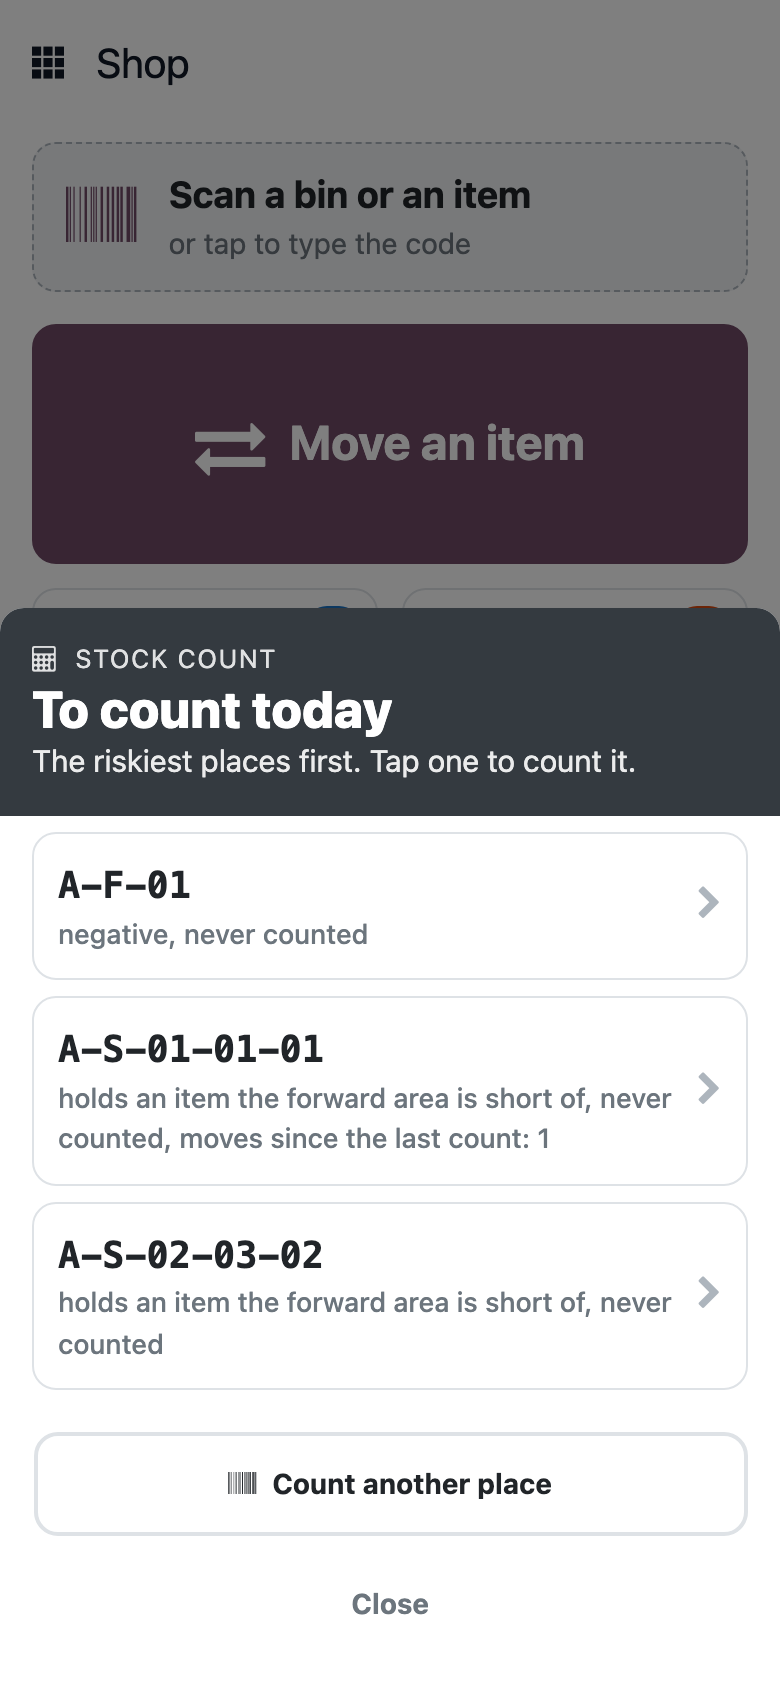Open the apps grid menu icon

tap(48, 63)
